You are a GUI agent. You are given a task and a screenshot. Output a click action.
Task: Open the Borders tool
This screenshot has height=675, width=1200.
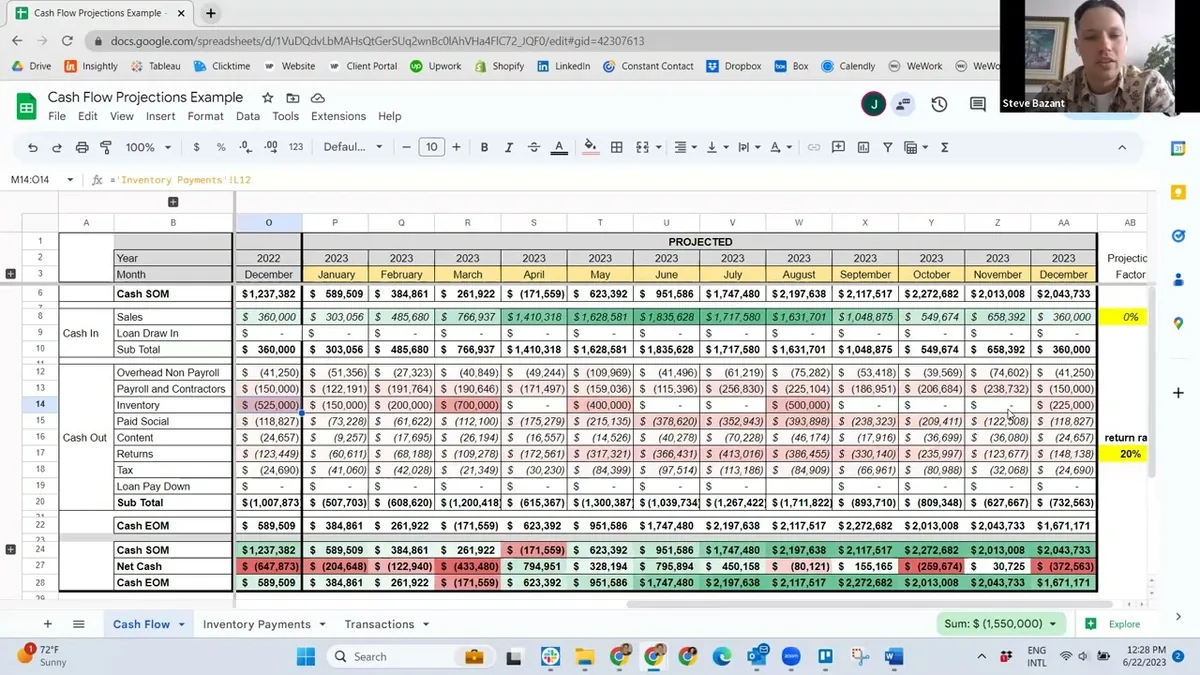pos(617,147)
